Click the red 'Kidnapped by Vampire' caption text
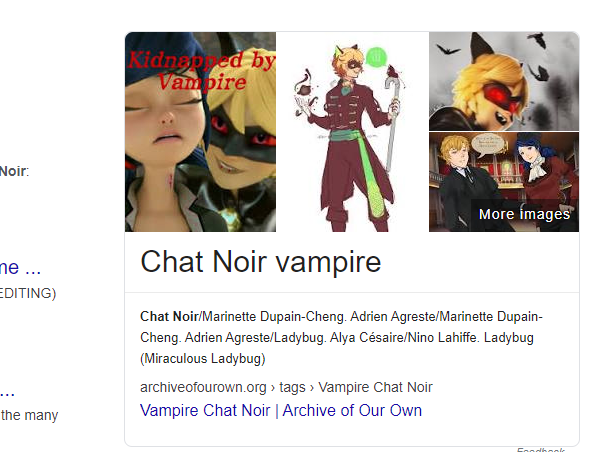The width and height of the screenshot is (602, 452). point(201,71)
